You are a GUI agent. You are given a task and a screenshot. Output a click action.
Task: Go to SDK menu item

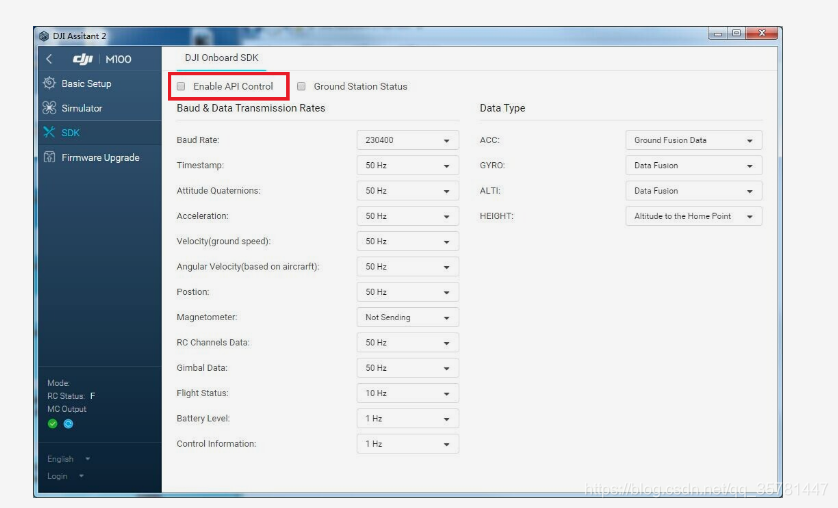tap(100, 132)
